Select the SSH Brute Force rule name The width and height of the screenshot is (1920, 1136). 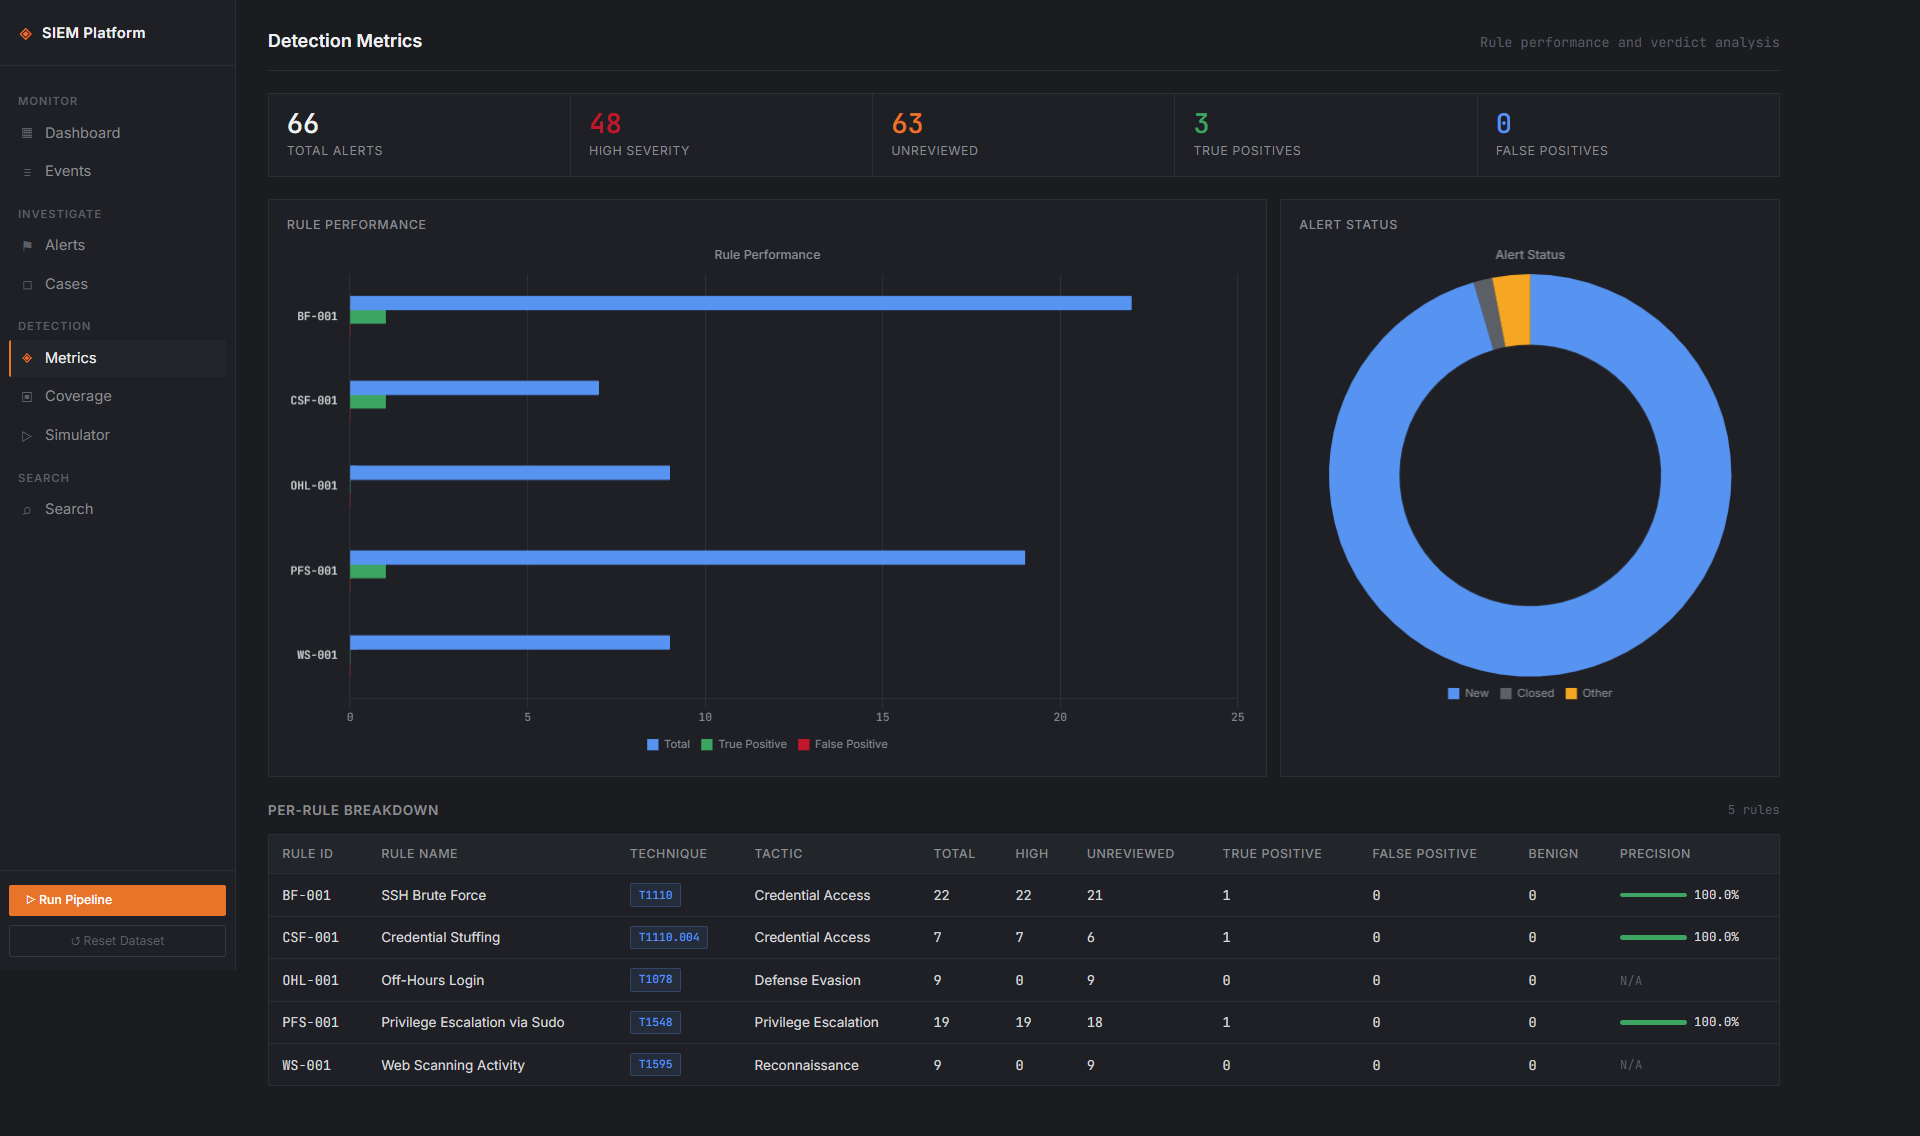[x=433, y=895]
